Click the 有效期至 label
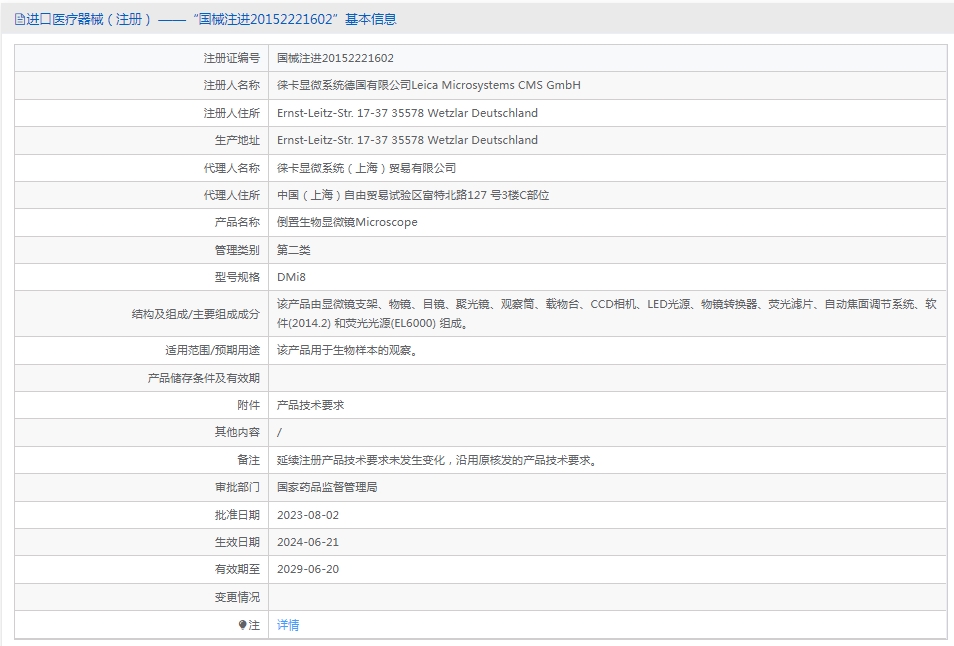The width and height of the screenshot is (954, 646). pos(237,569)
